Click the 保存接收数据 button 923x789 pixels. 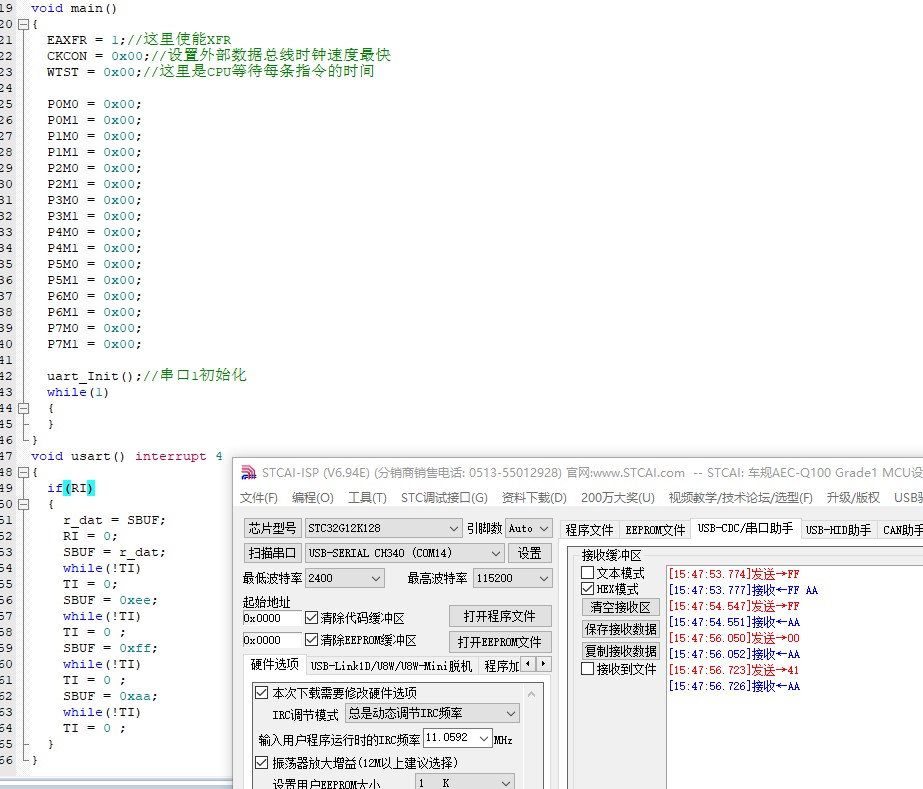click(x=620, y=629)
